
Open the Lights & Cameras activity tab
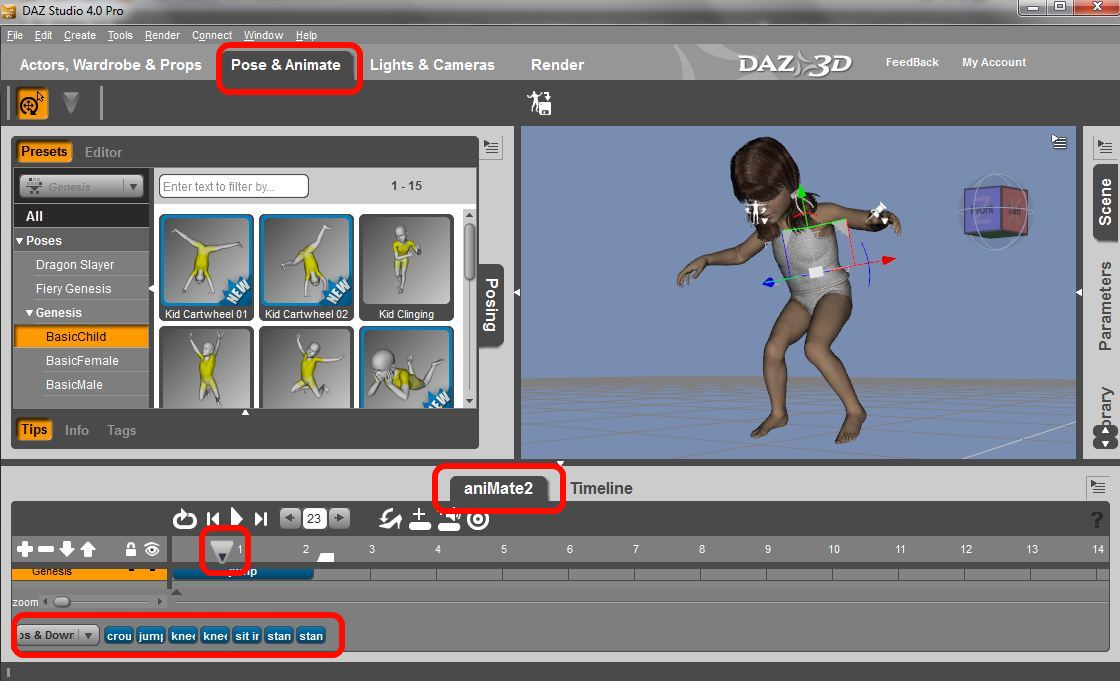432,64
